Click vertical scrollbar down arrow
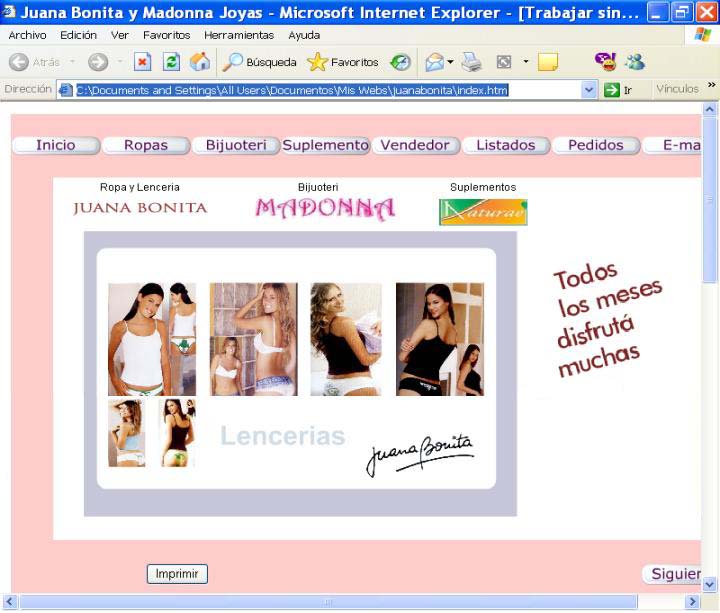The image size is (720, 613). point(709,585)
